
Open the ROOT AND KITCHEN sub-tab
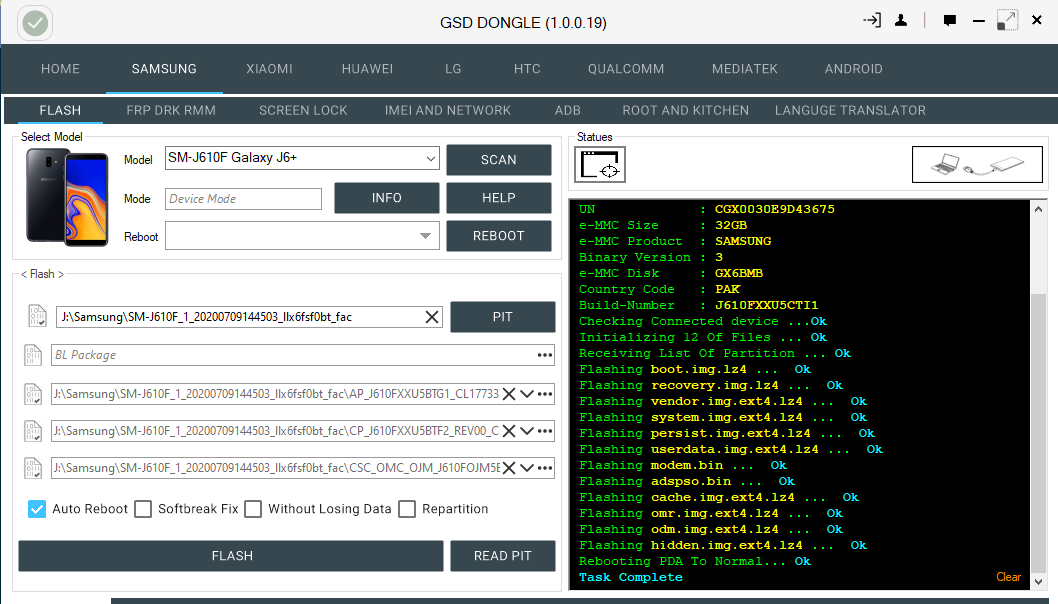click(686, 111)
